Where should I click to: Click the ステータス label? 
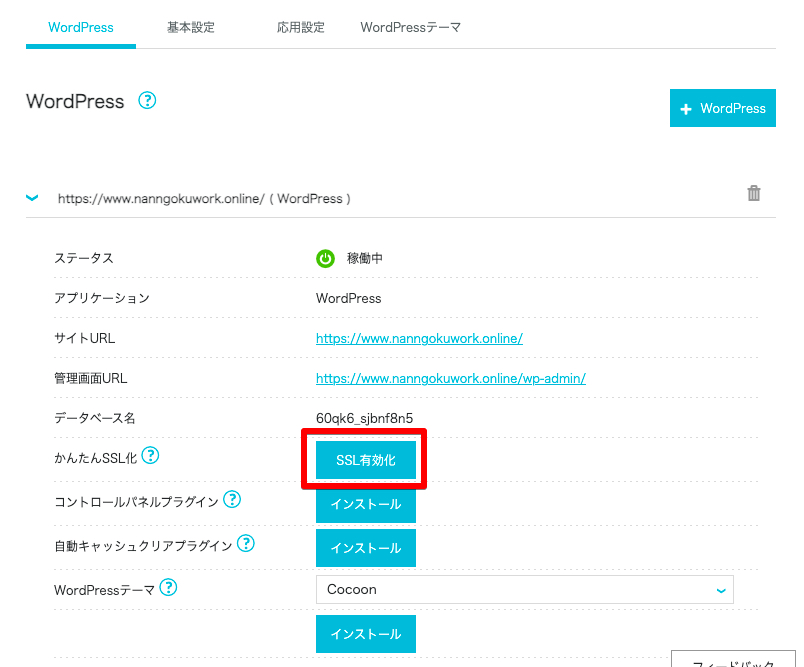click(x=84, y=258)
